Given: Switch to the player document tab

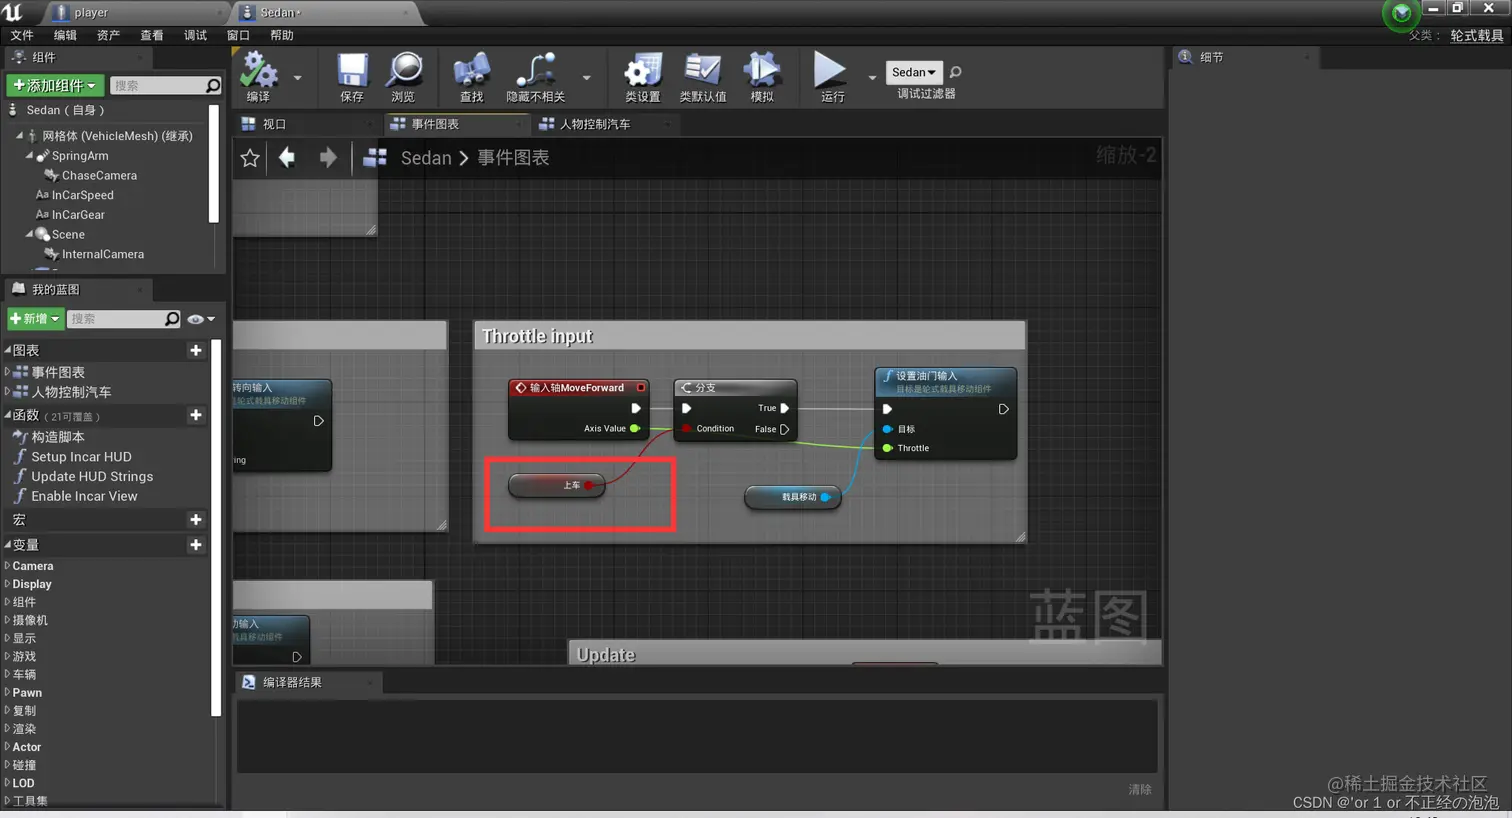Looking at the screenshot, I should coord(90,12).
